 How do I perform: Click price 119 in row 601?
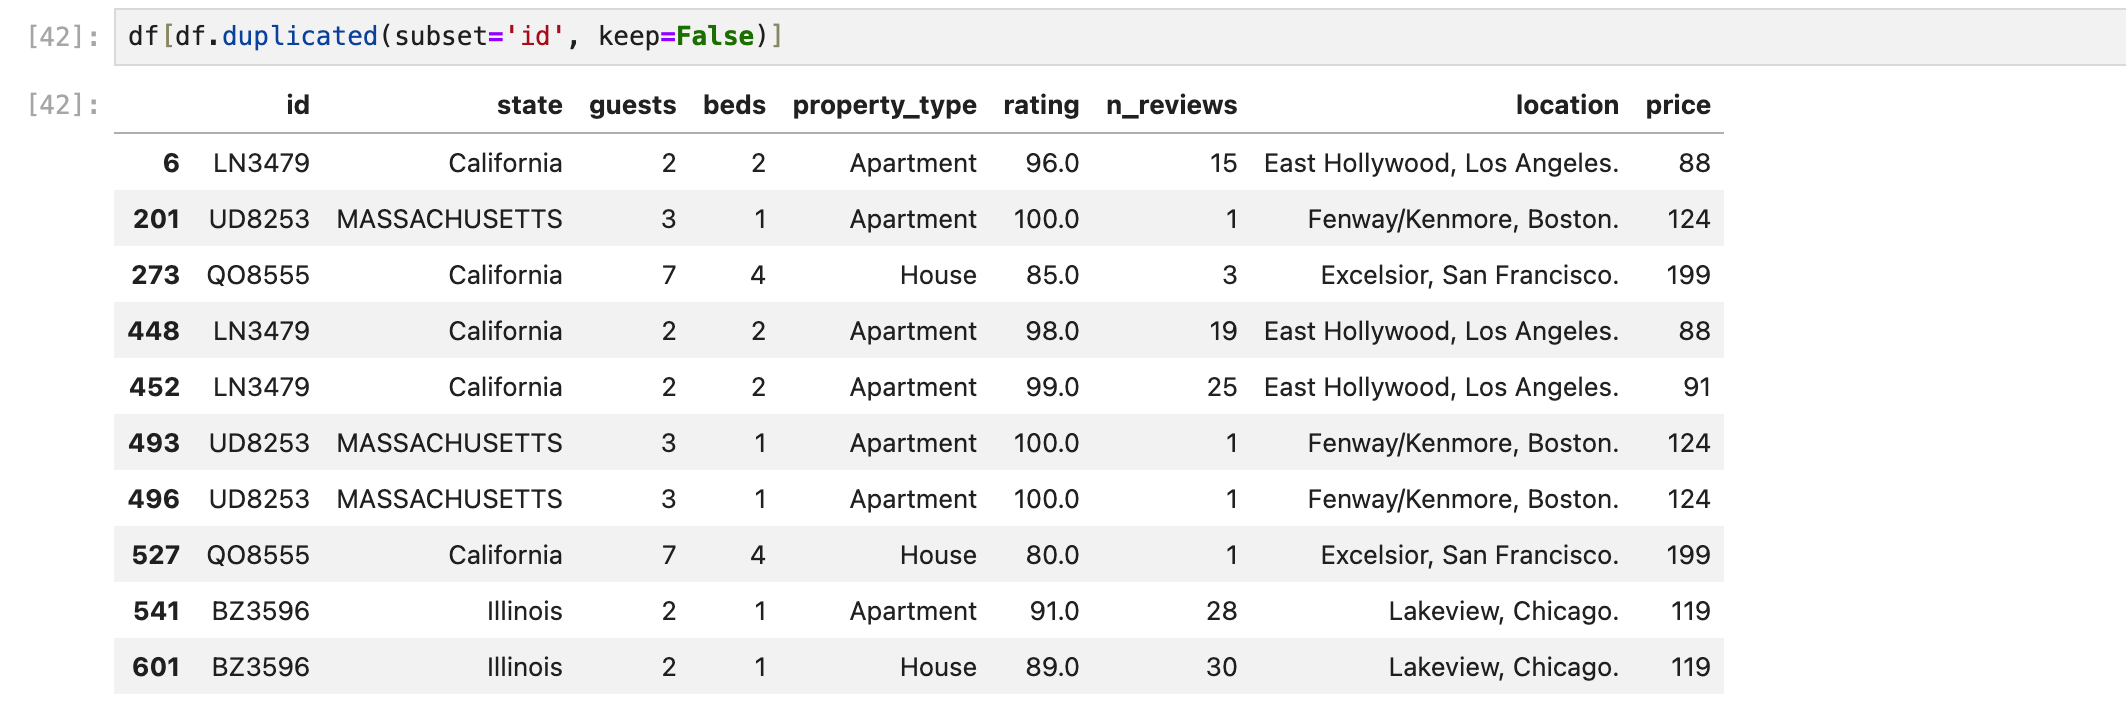coord(1691,667)
